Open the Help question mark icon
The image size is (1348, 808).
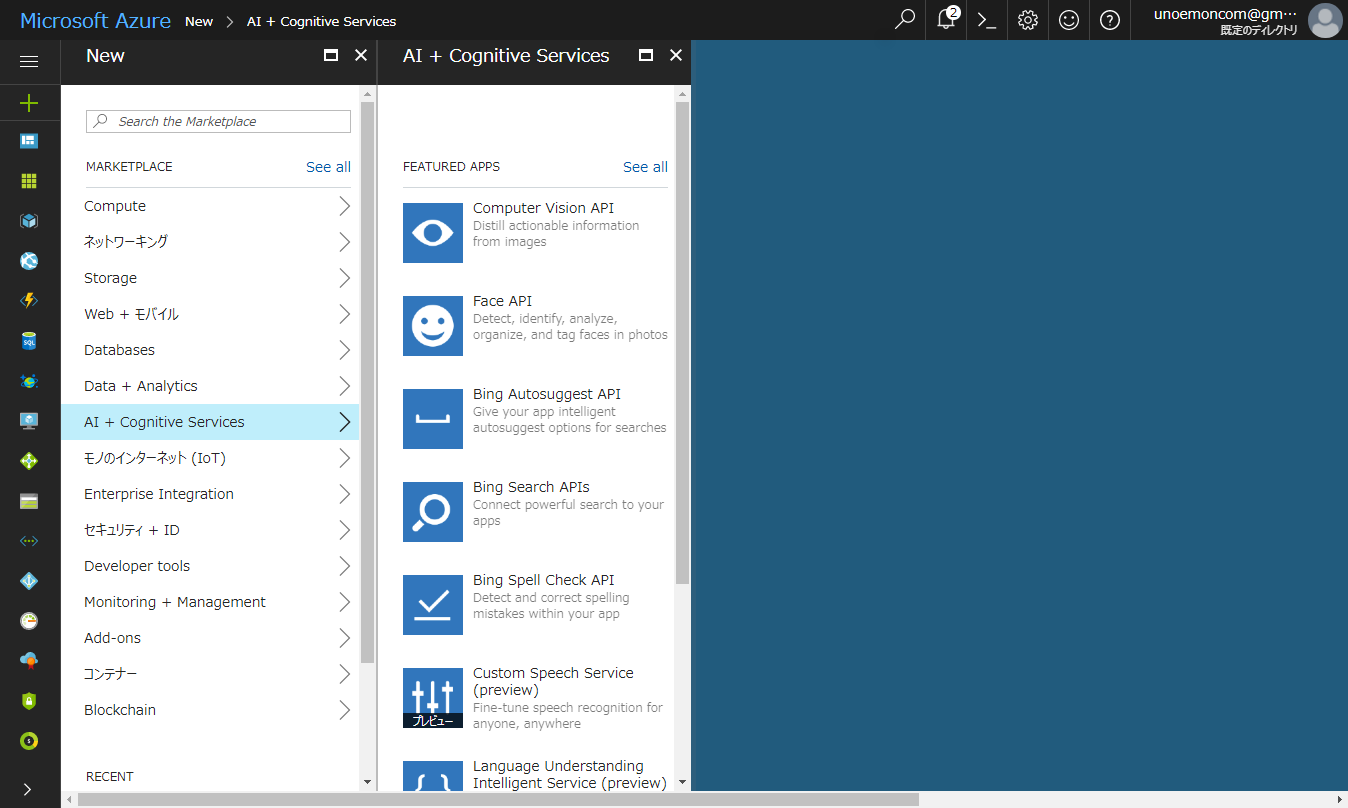click(1110, 19)
